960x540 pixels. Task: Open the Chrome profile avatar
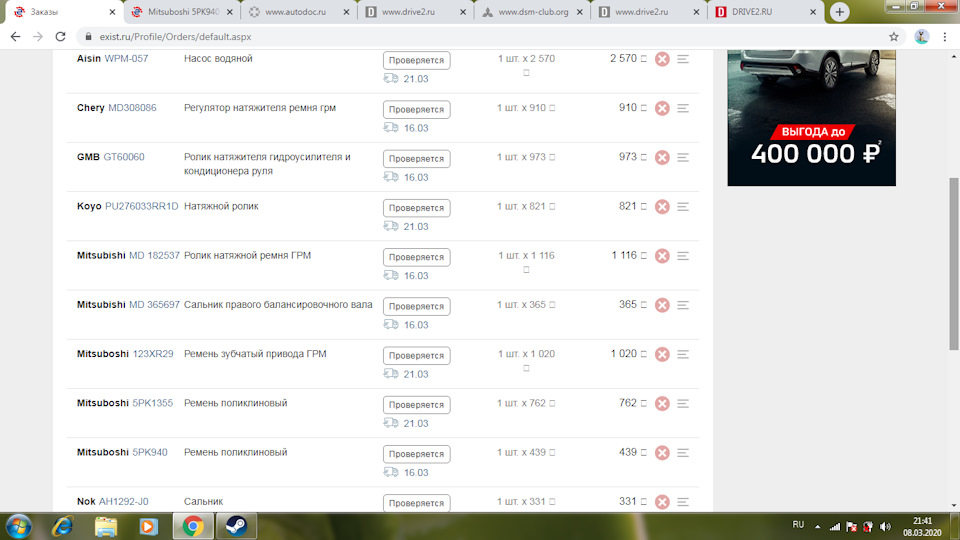click(x=921, y=37)
